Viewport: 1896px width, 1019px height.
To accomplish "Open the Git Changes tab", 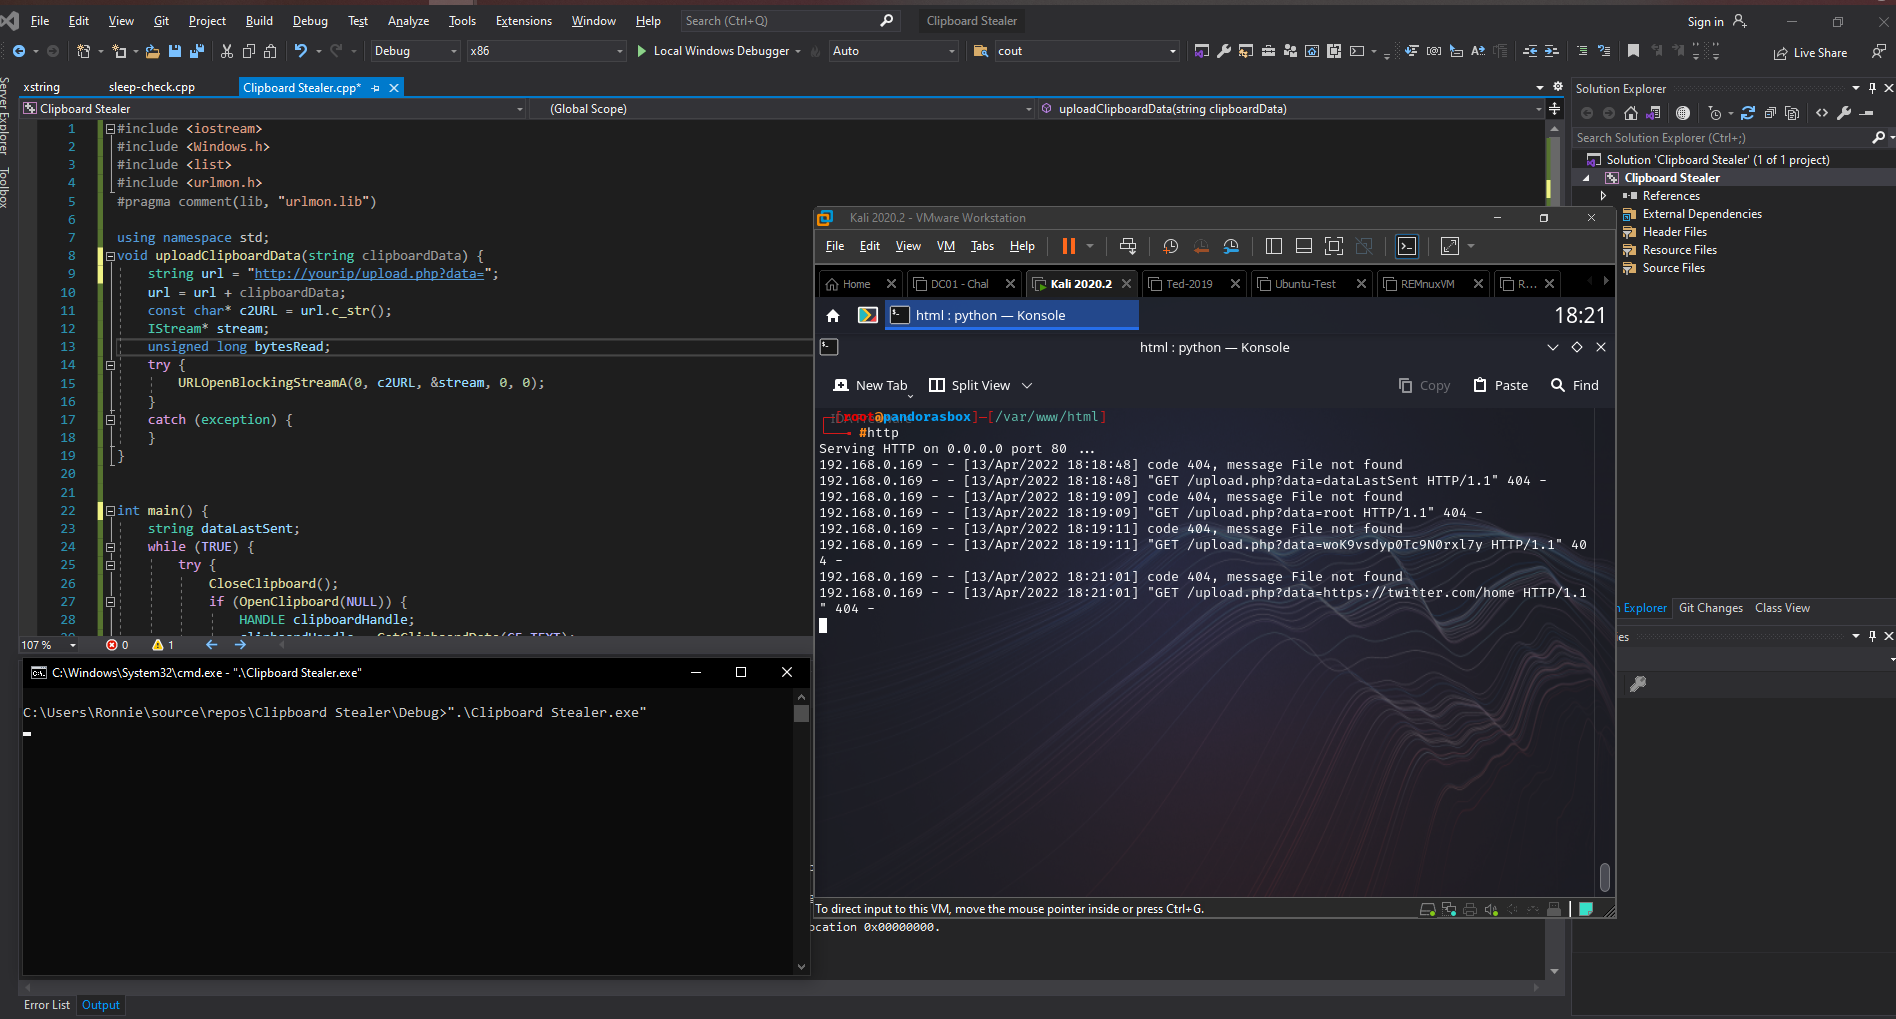I will [x=1710, y=608].
